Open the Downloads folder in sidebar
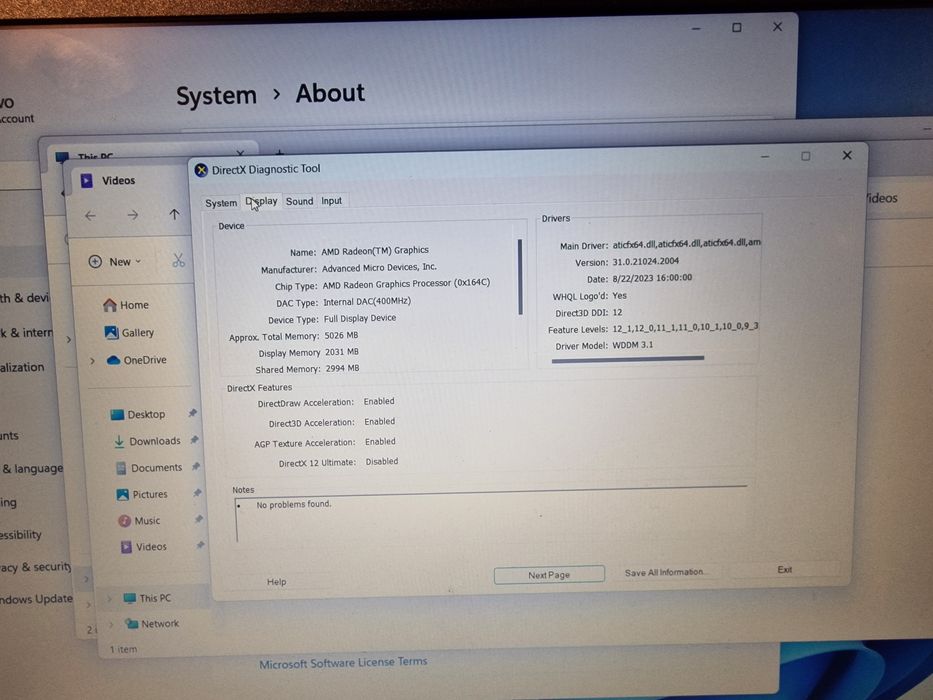Image resolution: width=933 pixels, height=700 pixels. pyautogui.click(x=147, y=441)
